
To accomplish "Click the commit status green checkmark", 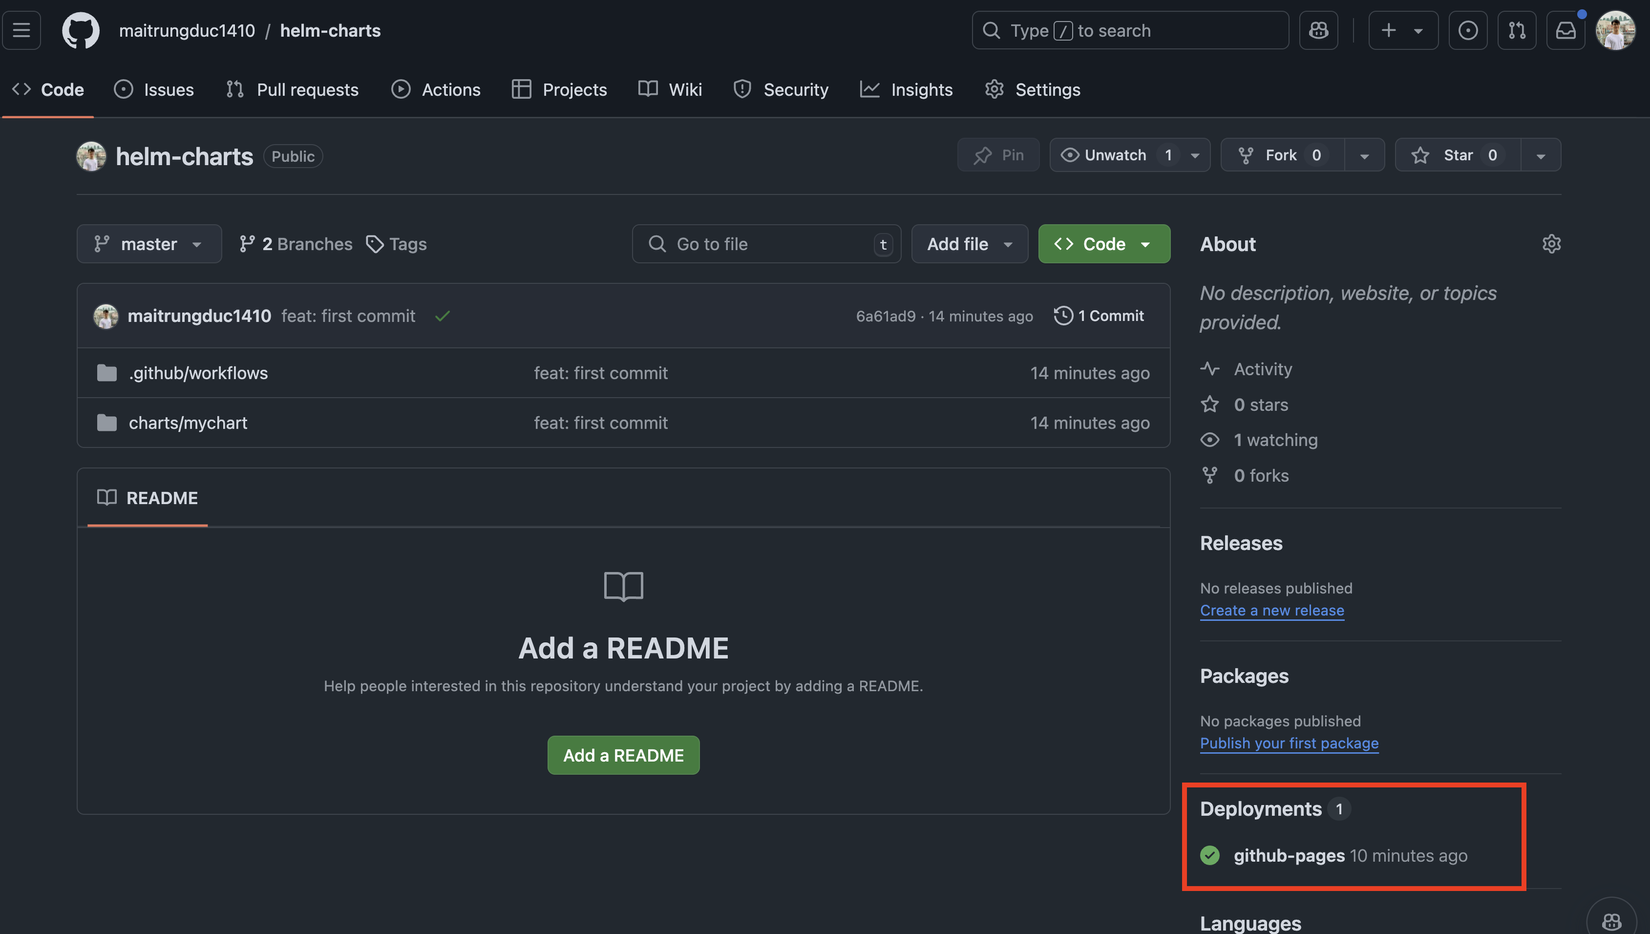I will [x=442, y=316].
